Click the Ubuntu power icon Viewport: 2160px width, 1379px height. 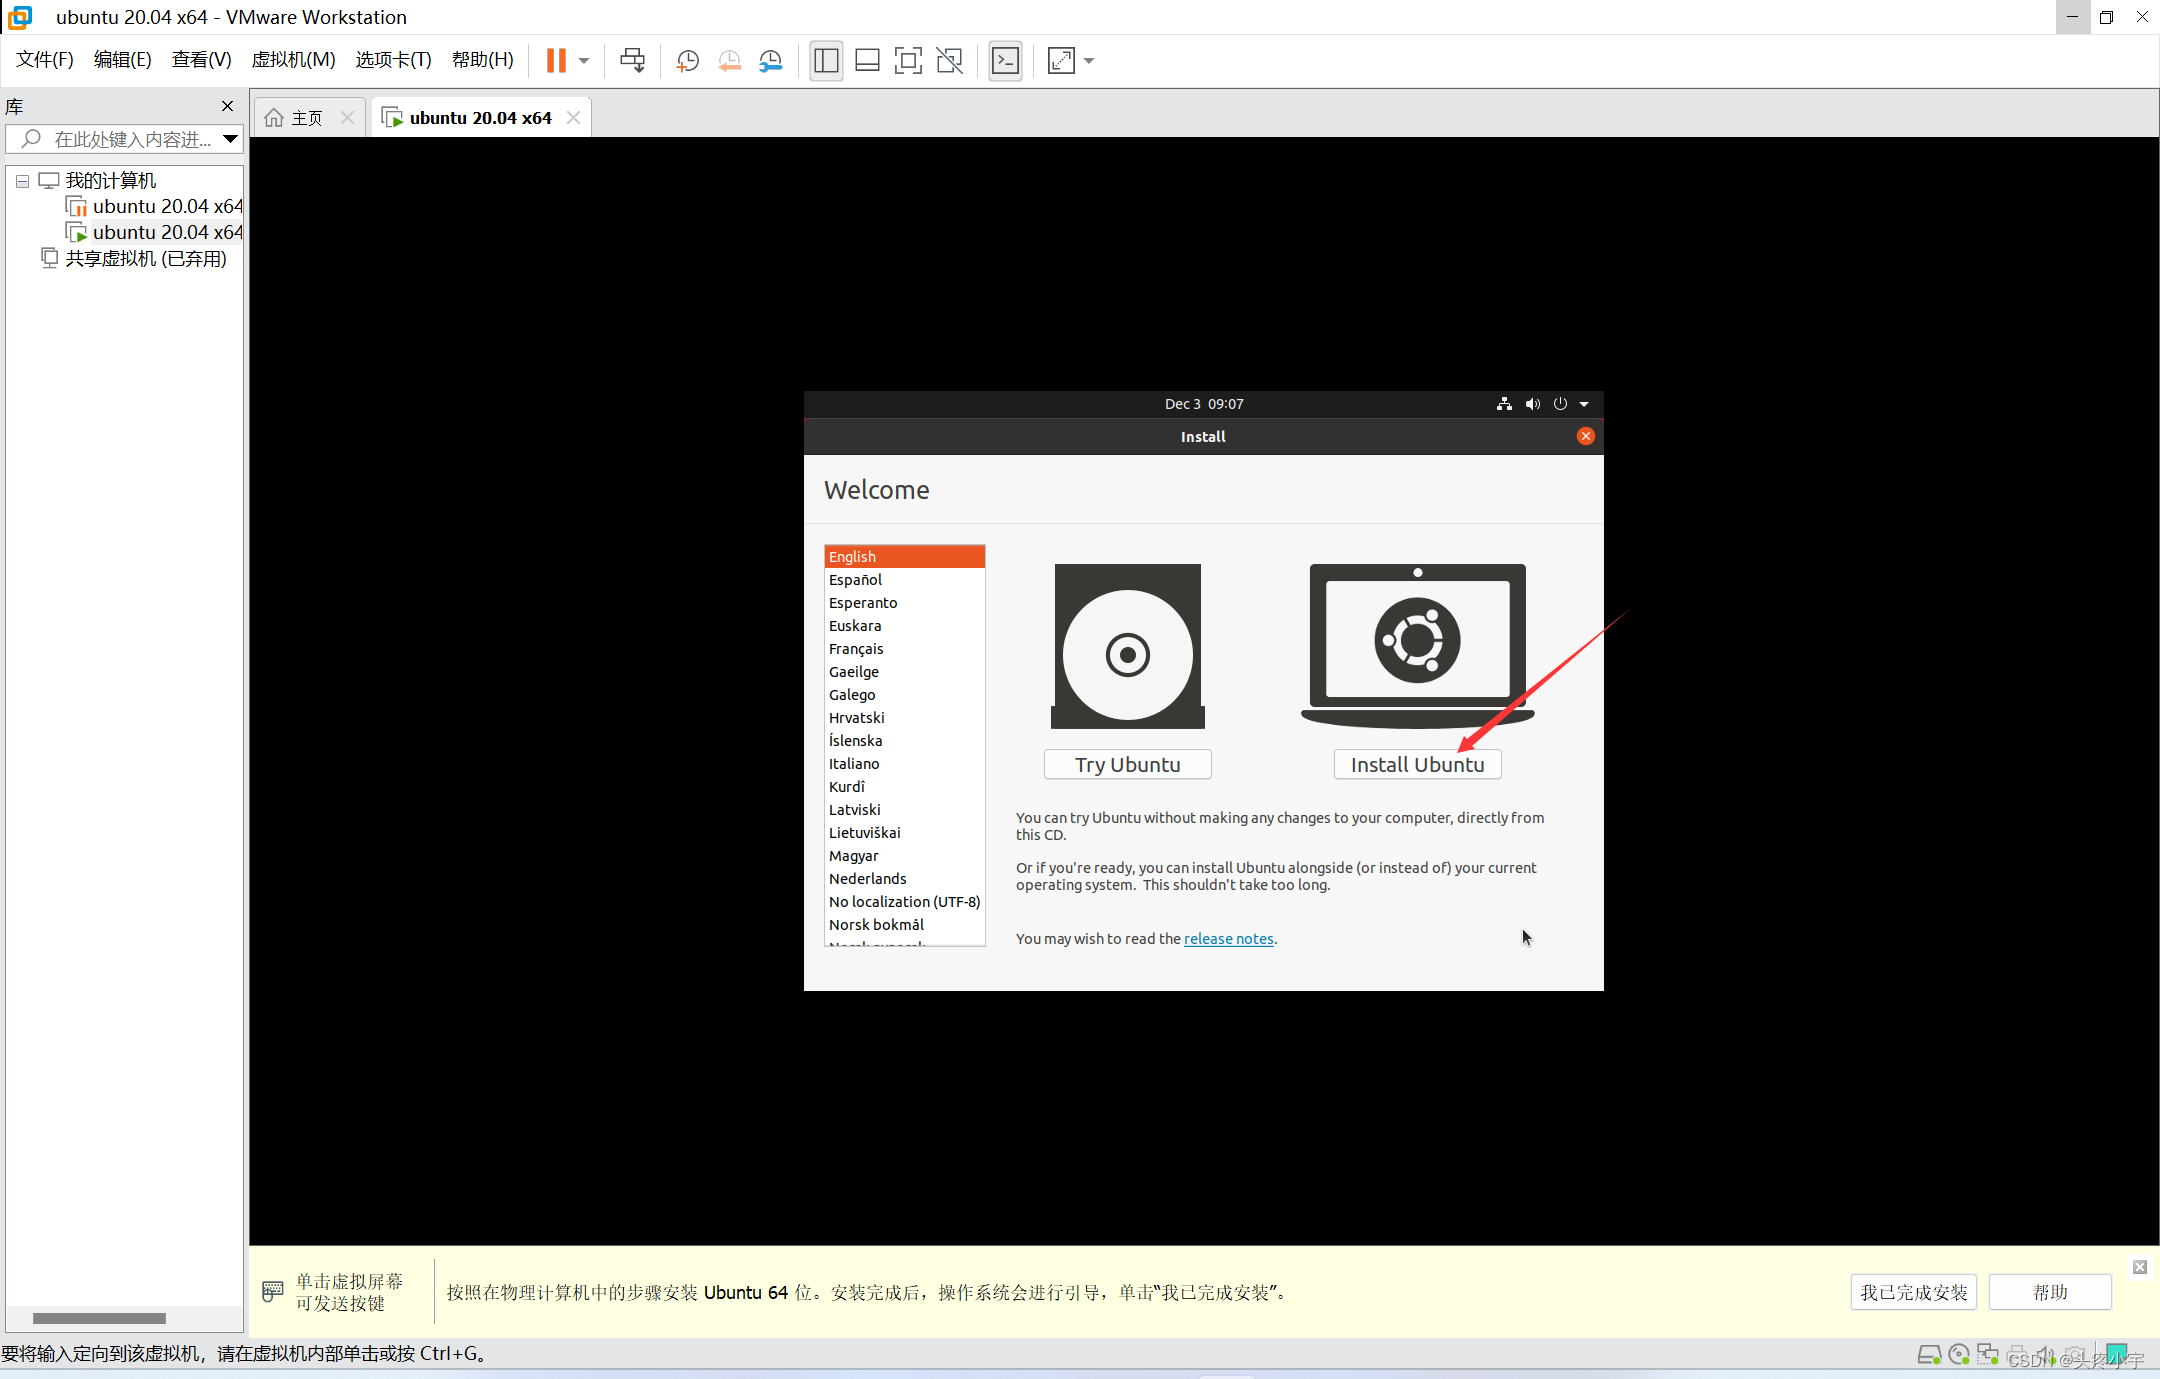coord(1560,404)
